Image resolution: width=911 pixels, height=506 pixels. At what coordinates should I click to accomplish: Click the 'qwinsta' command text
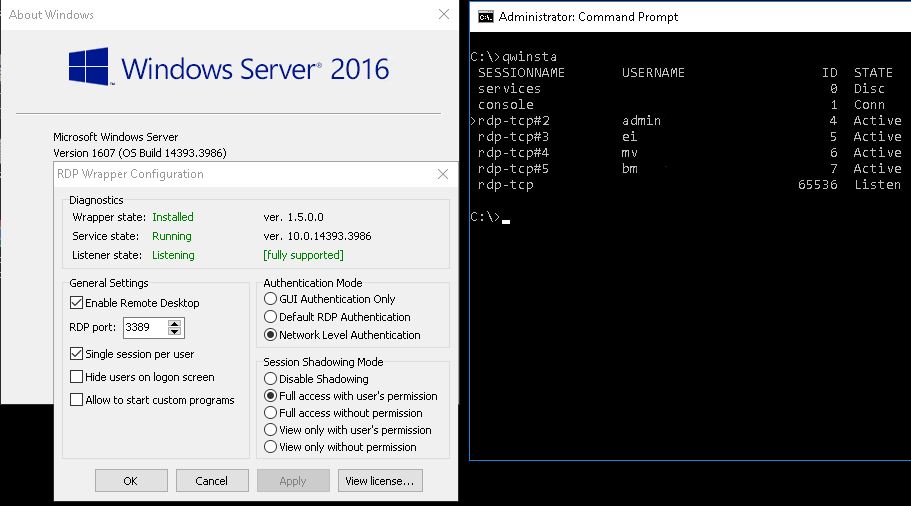coord(529,56)
